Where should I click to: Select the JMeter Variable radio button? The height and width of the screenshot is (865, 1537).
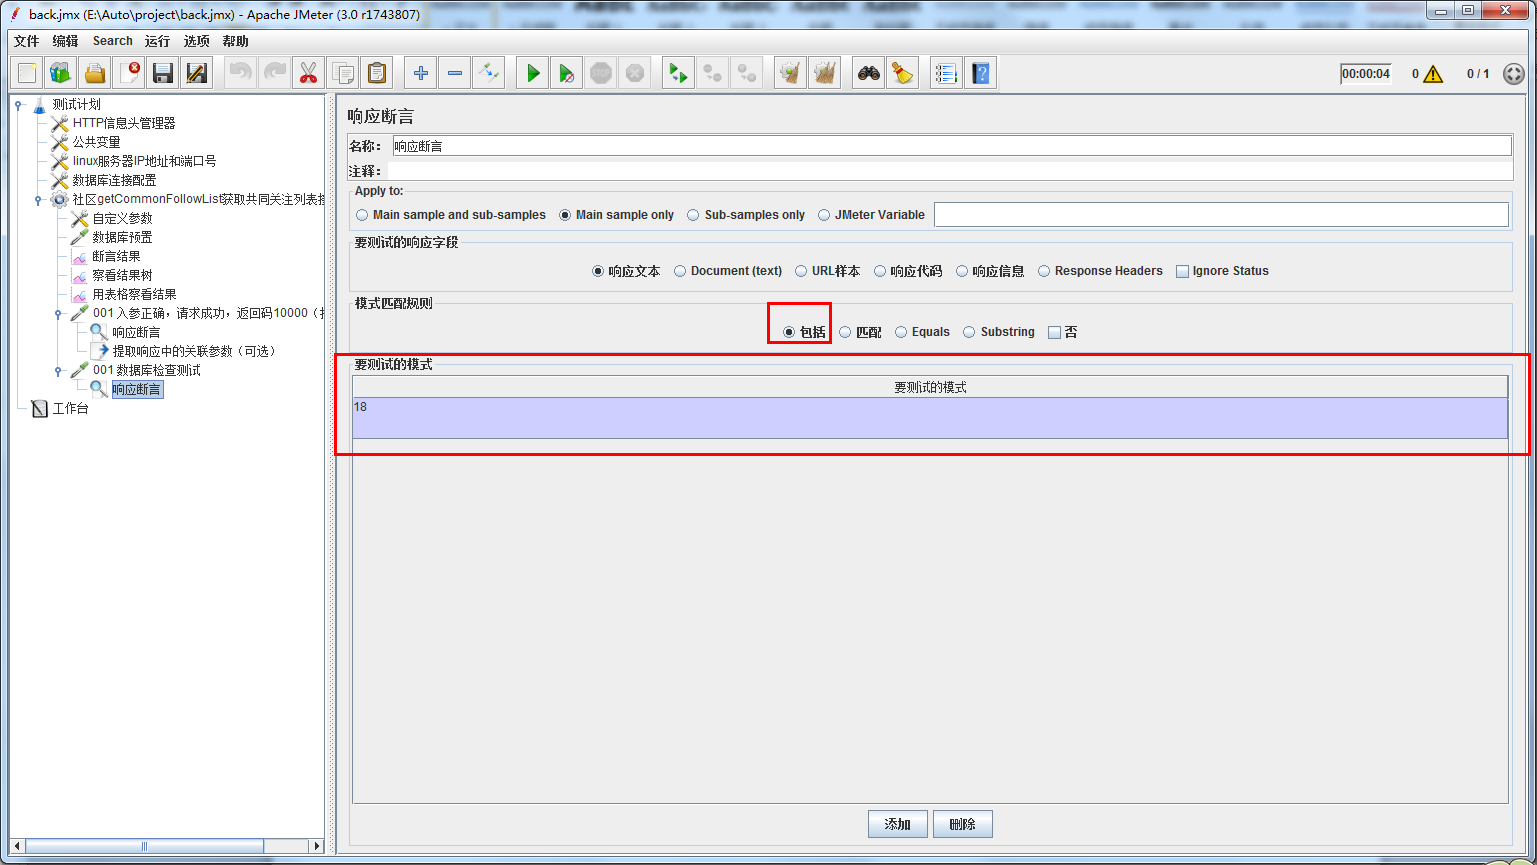click(871, 215)
